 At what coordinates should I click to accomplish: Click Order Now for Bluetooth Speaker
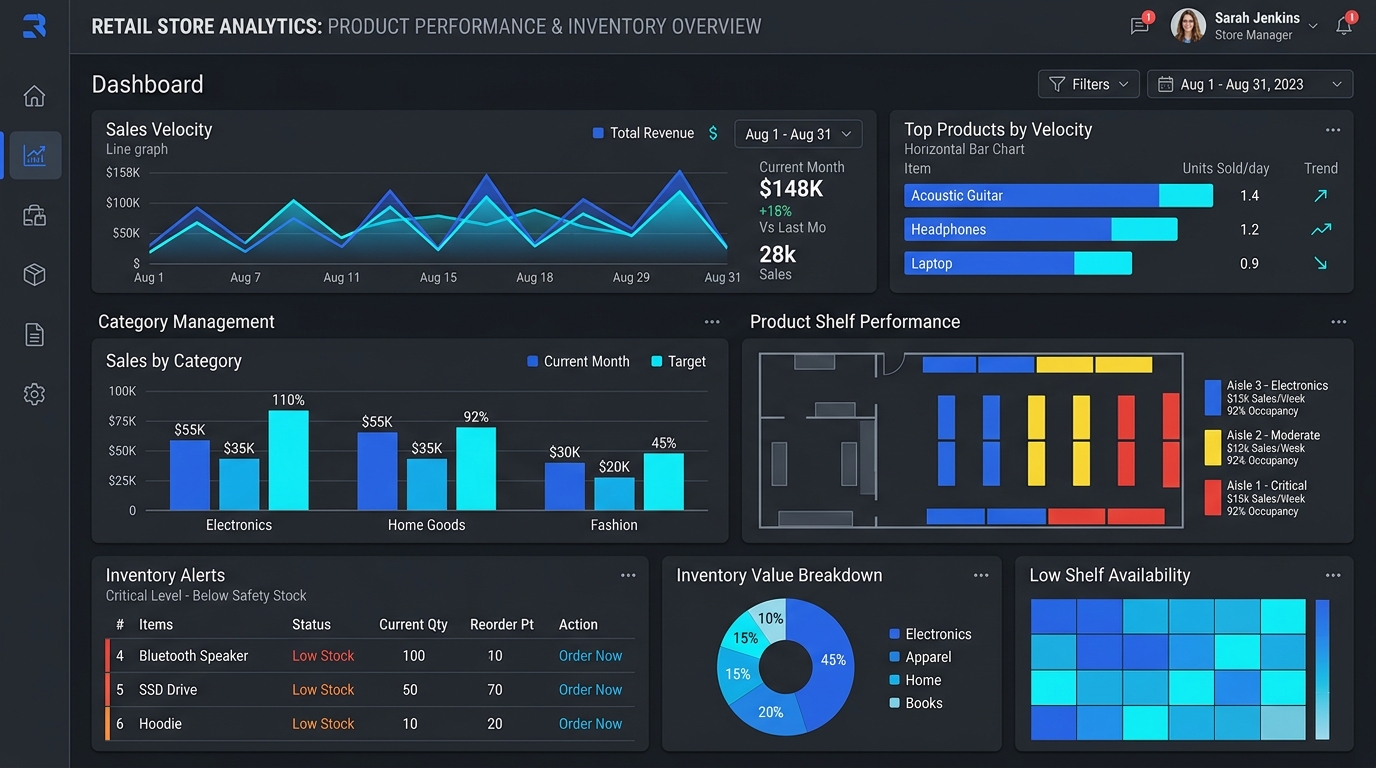590,656
